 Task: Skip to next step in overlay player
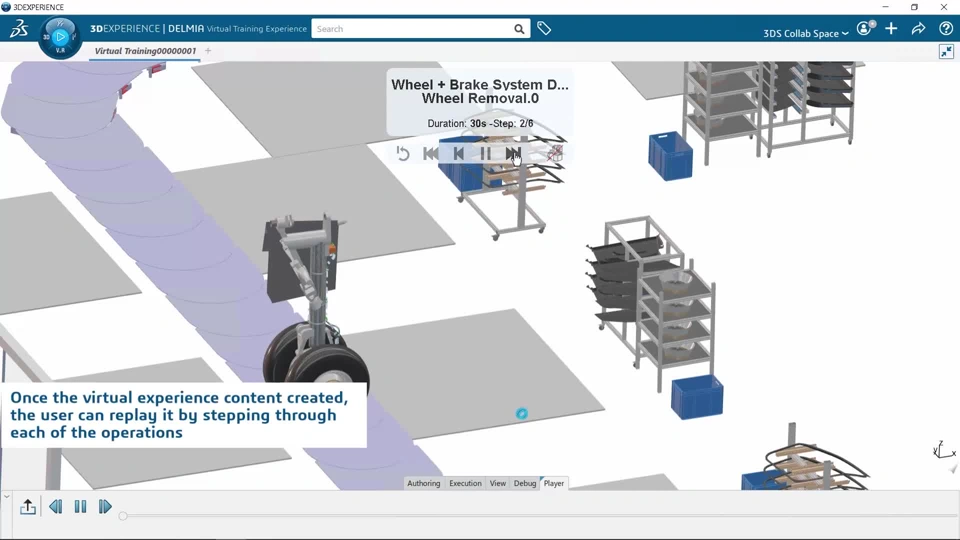pos(513,154)
